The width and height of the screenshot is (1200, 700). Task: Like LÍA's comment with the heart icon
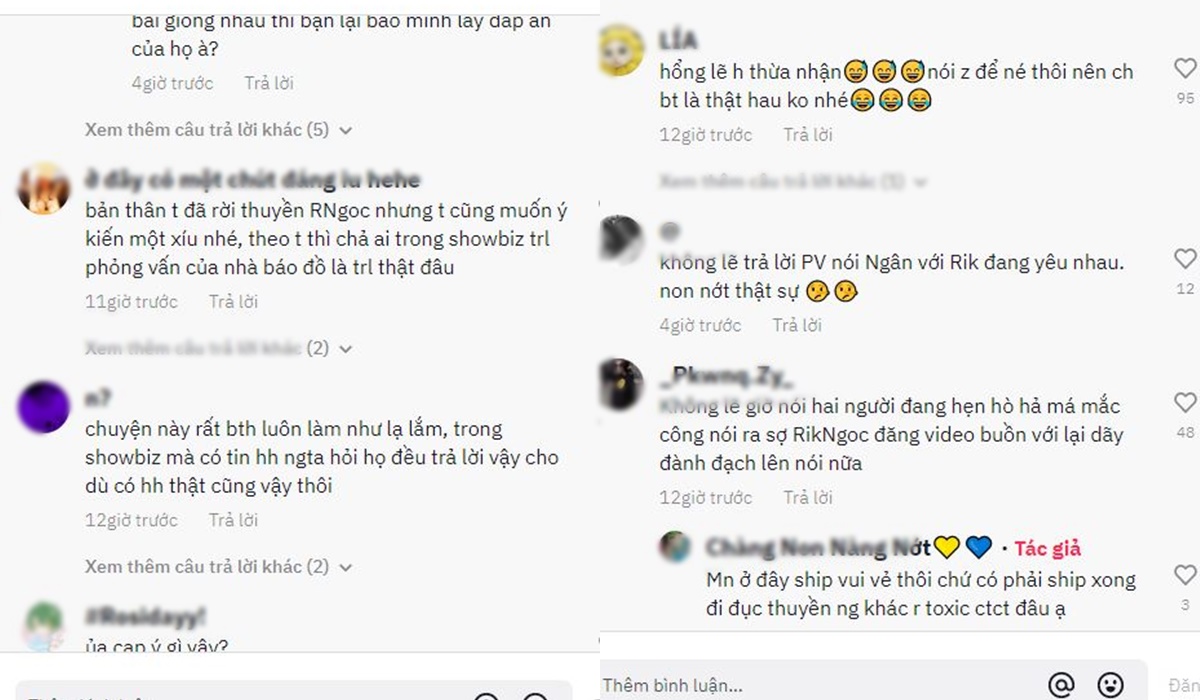(1185, 69)
